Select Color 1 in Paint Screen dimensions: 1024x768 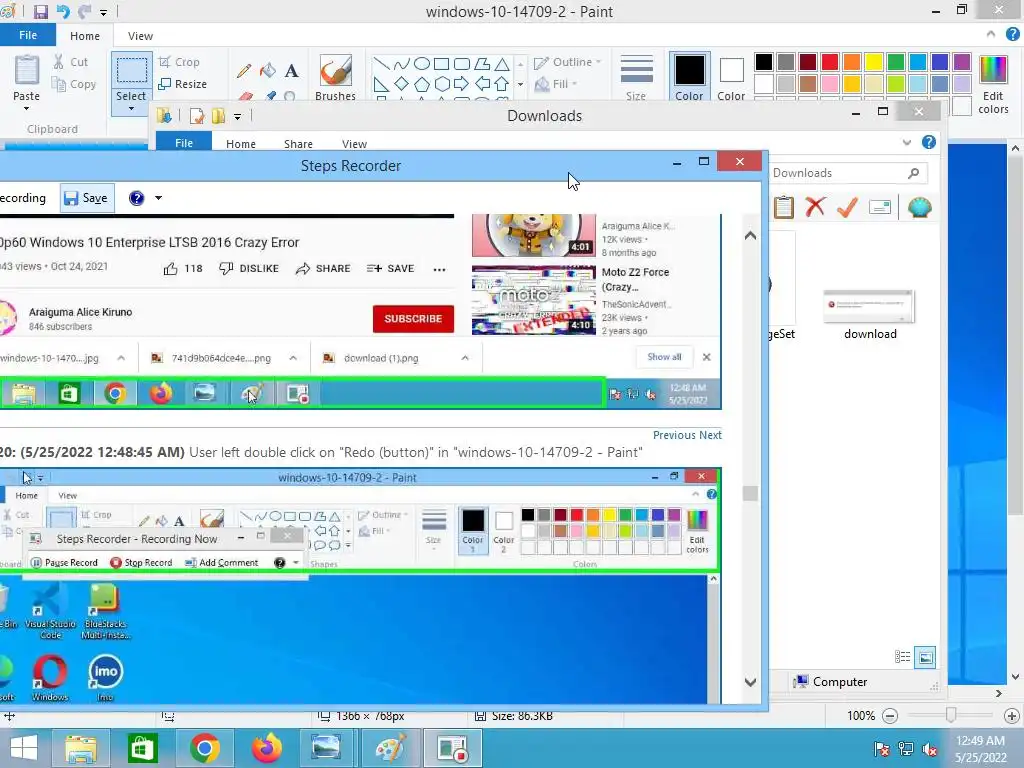coord(689,77)
